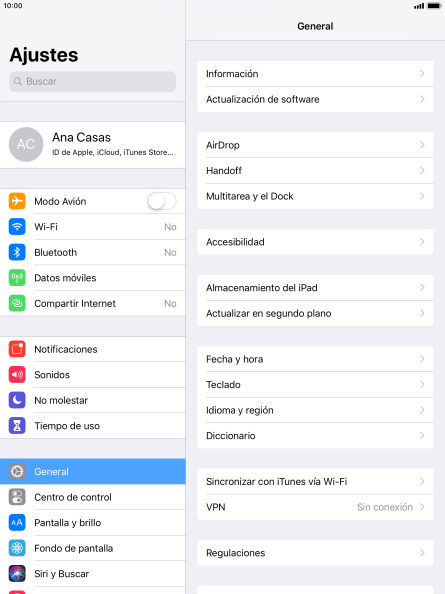Open Idioma y región settings
The image size is (445, 594).
[x=315, y=410]
